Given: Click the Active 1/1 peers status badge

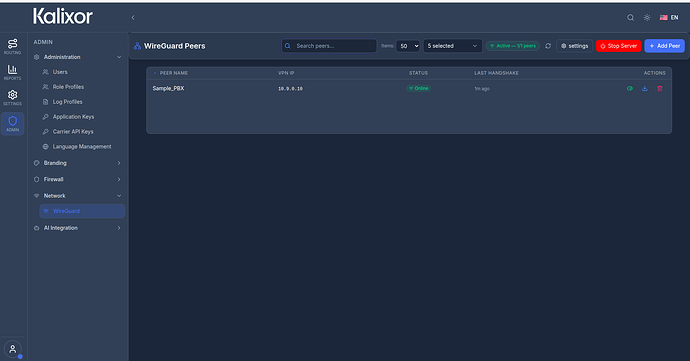Looking at the screenshot, I should (513, 46).
